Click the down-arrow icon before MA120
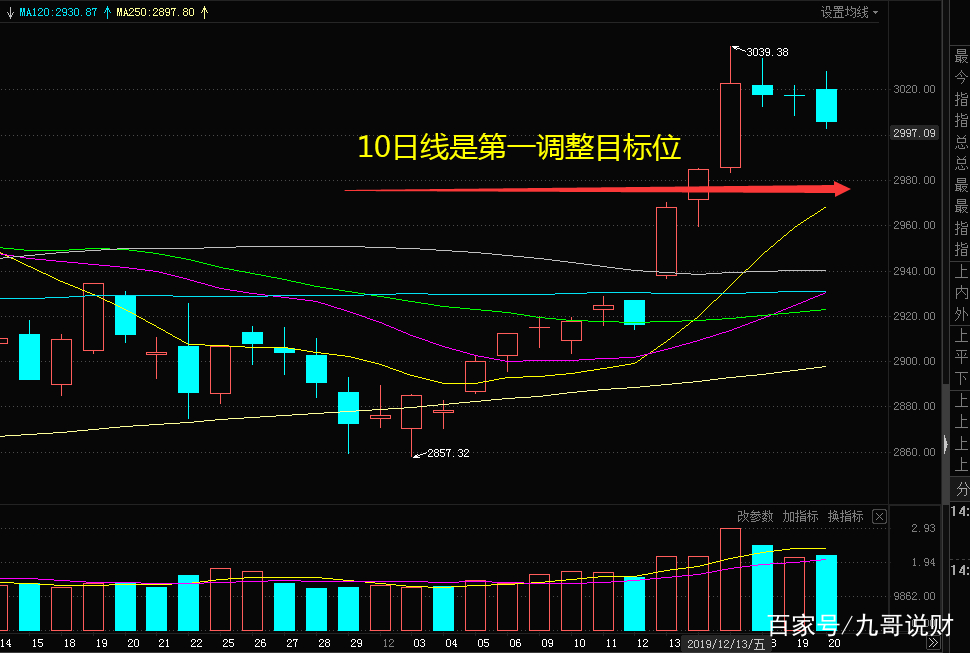970x653 pixels. pos(10,11)
